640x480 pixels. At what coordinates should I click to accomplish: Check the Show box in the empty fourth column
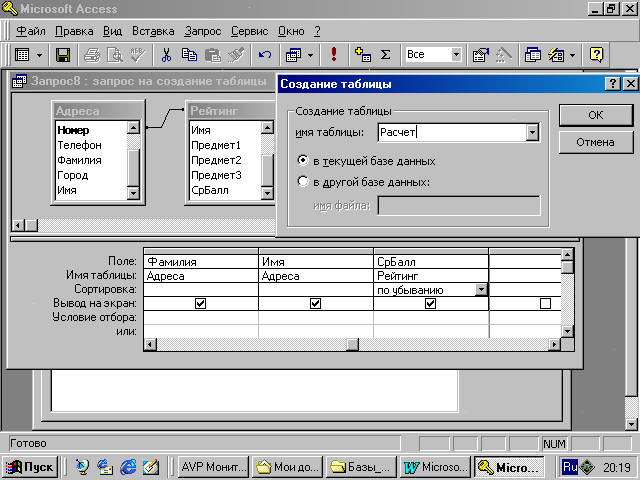pos(545,303)
